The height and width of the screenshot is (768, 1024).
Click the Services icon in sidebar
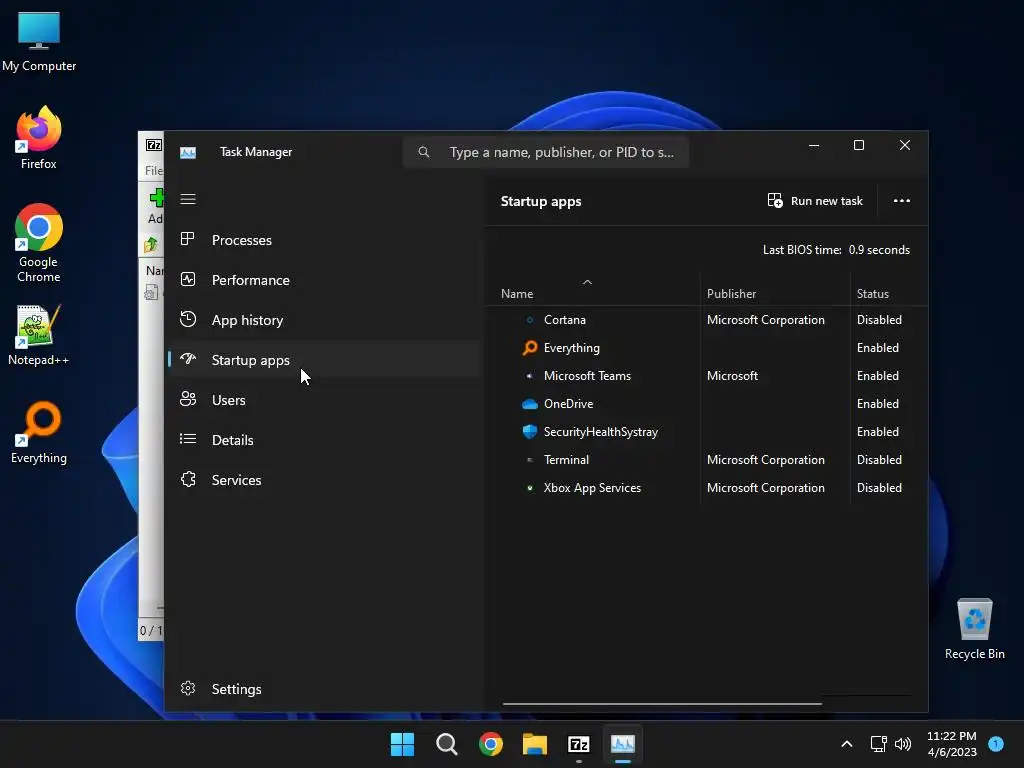(188, 480)
